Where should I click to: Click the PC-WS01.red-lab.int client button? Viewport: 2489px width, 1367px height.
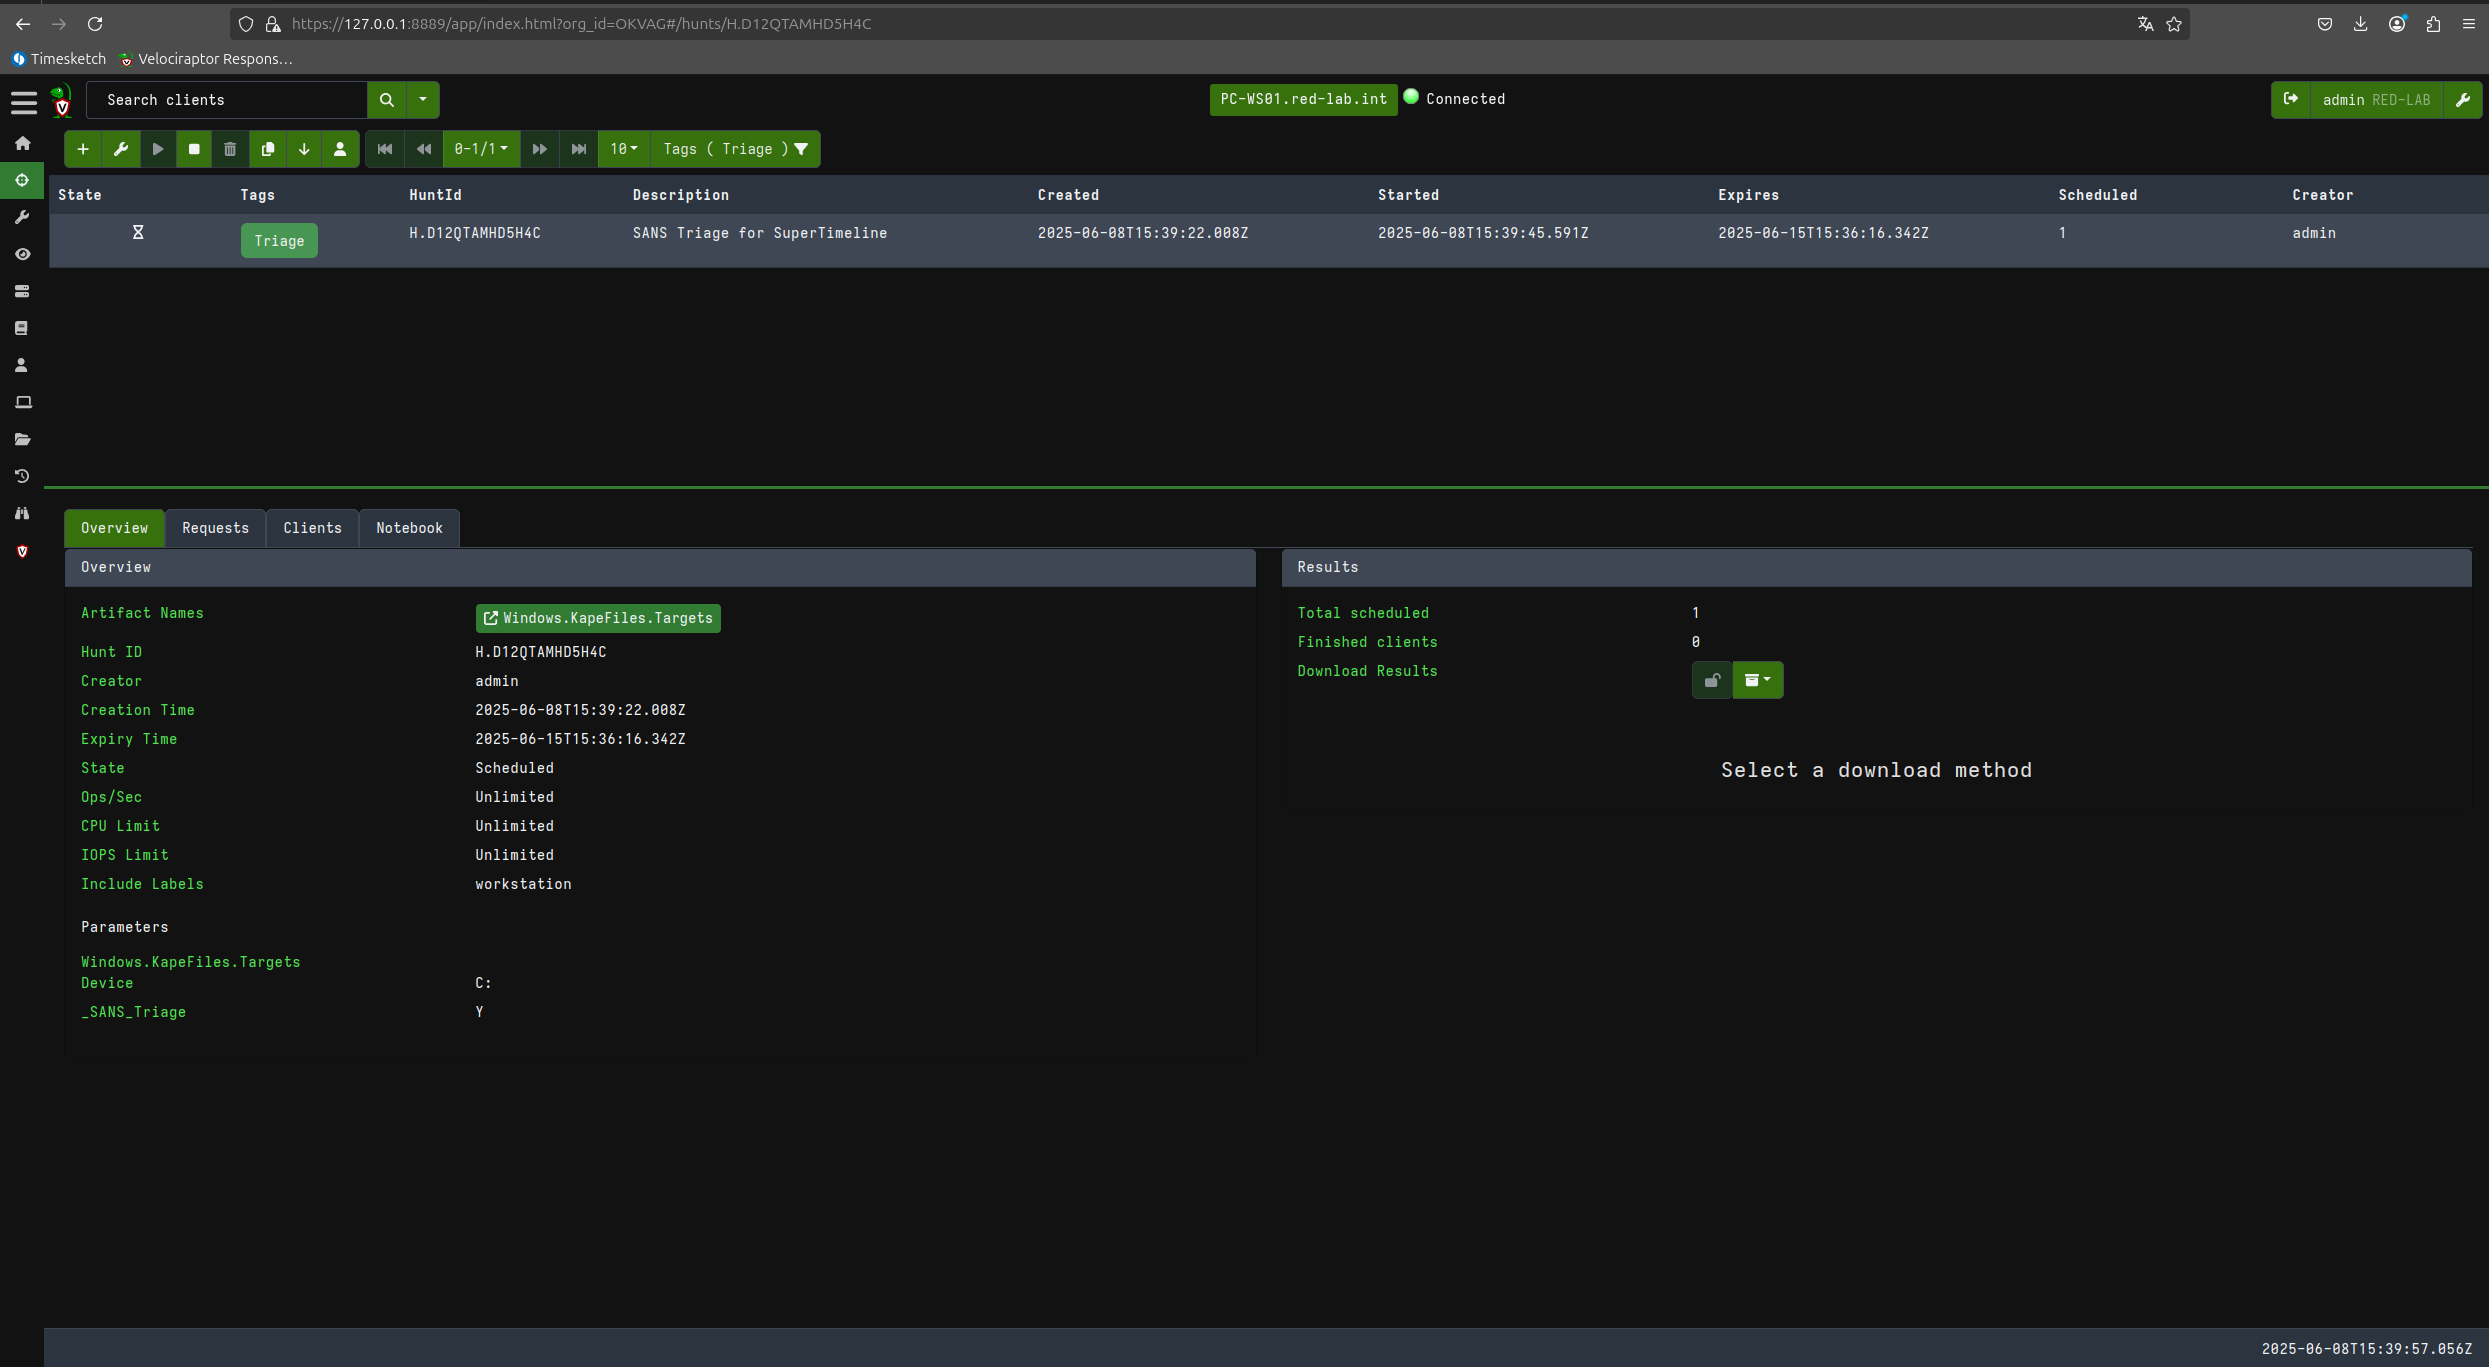pyautogui.click(x=1303, y=99)
